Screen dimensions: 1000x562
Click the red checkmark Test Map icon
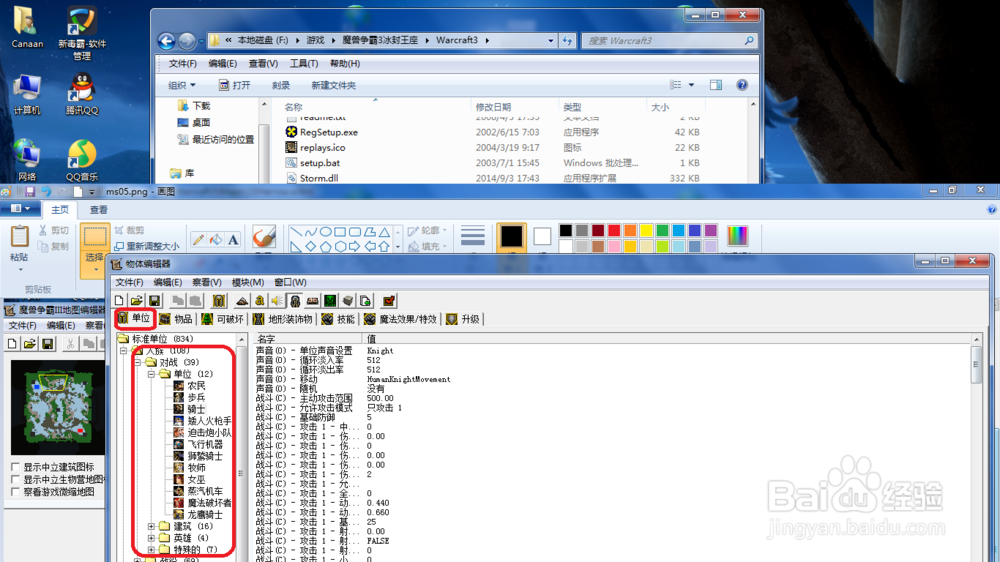tap(388, 300)
